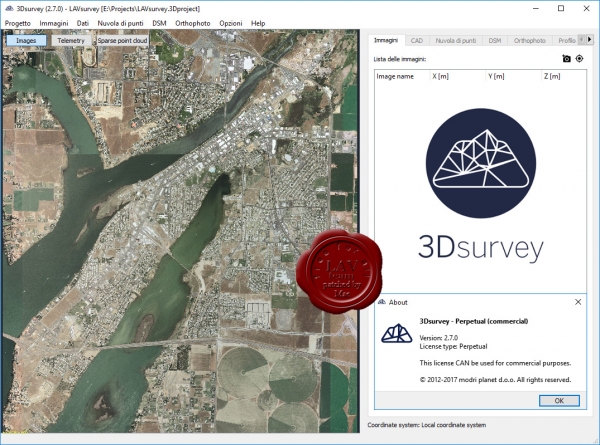This screenshot has width=600, height=445.
Task: Open the Immagini menu
Action: 54,23
